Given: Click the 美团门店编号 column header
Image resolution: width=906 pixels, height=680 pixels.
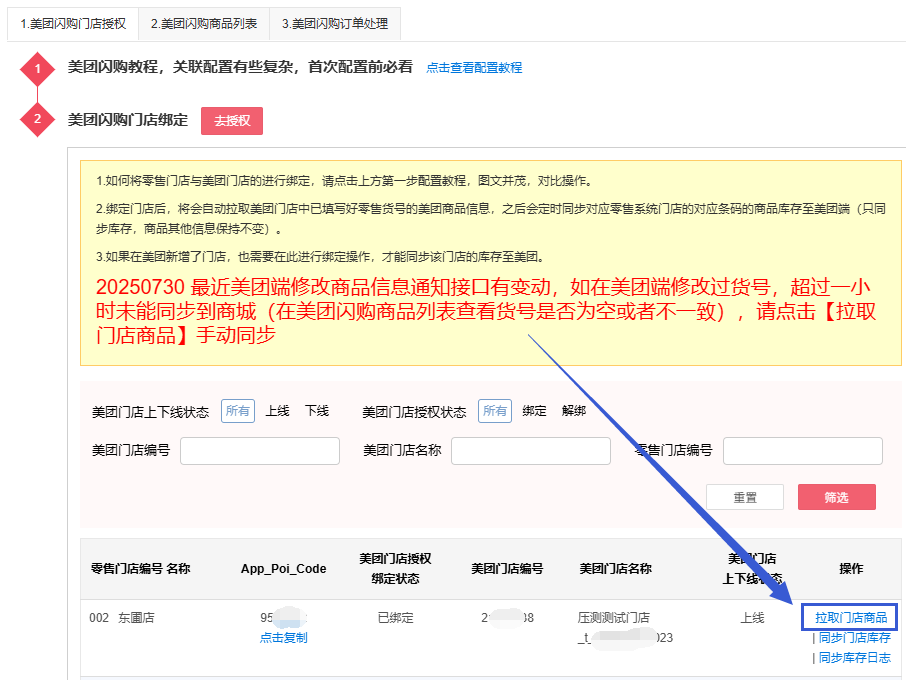Looking at the screenshot, I should pyautogui.click(x=507, y=568).
